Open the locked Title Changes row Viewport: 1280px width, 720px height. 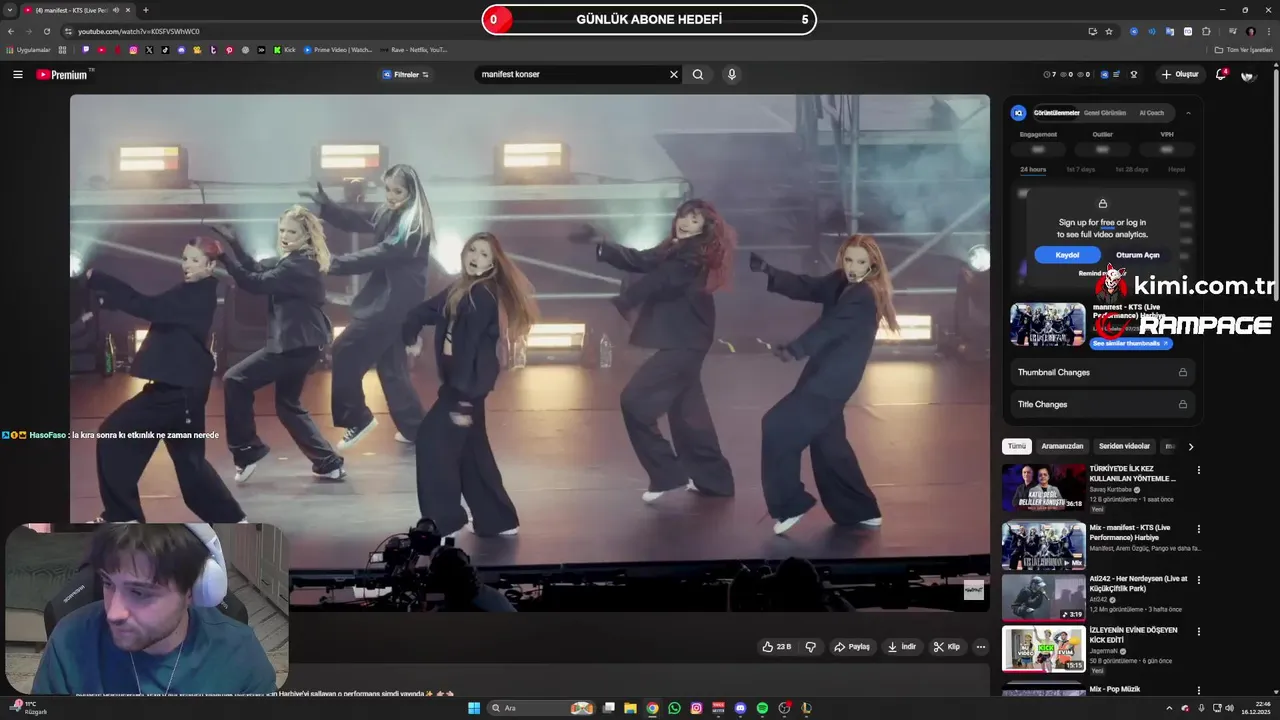coord(1102,404)
